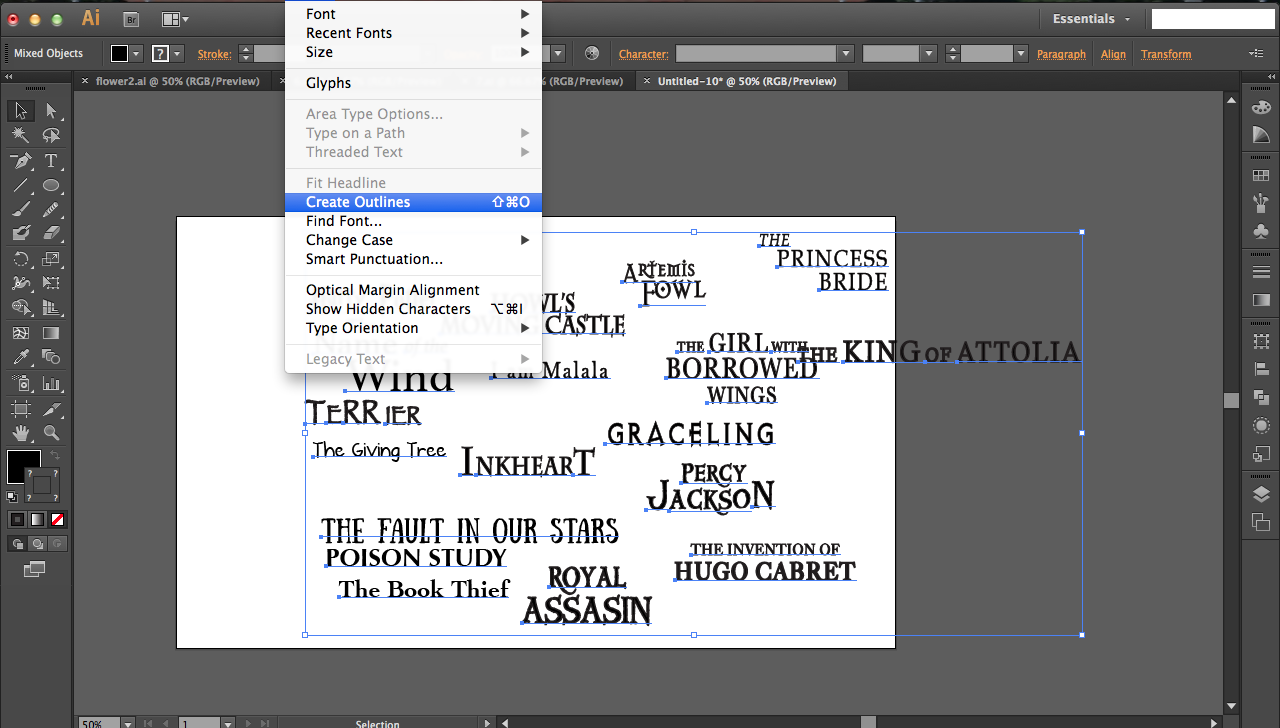Select the Ellipse tool
Screen dimensions: 1280x728
tap(51, 185)
